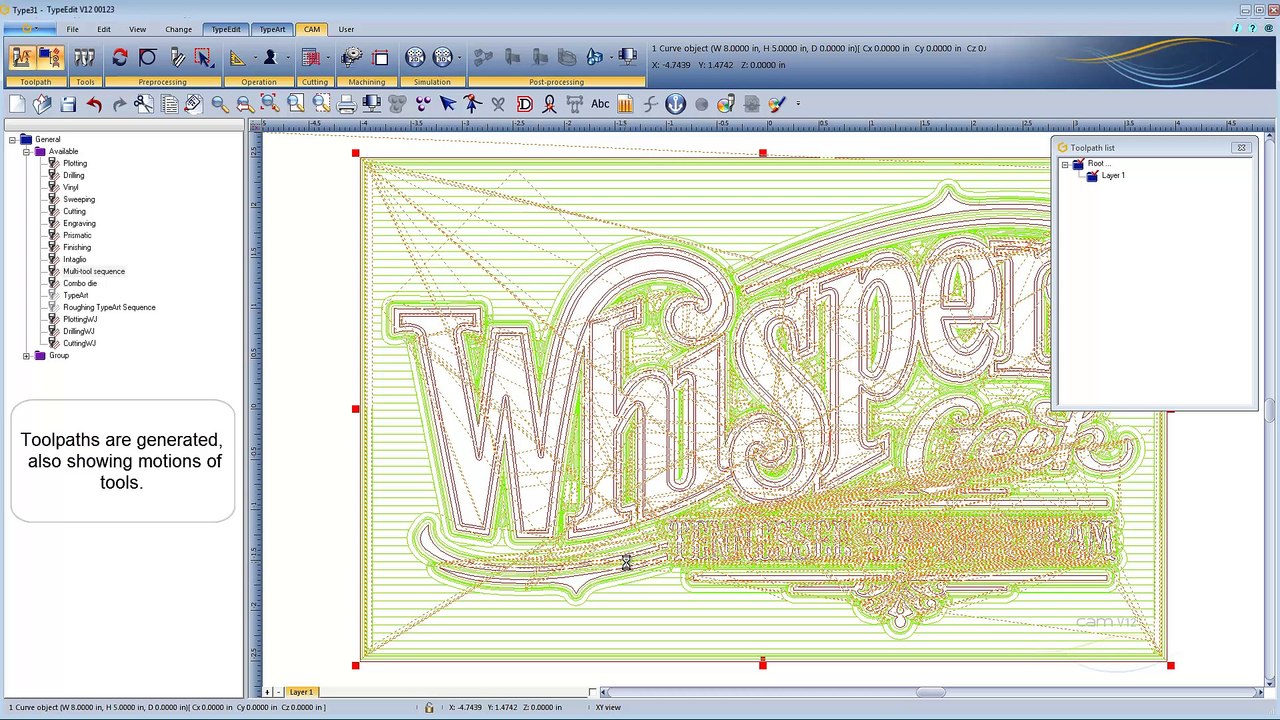Screen dimensions: 1280x720
Task: Select the blue arrow selection tool
Action: click(x=447, y=104)
